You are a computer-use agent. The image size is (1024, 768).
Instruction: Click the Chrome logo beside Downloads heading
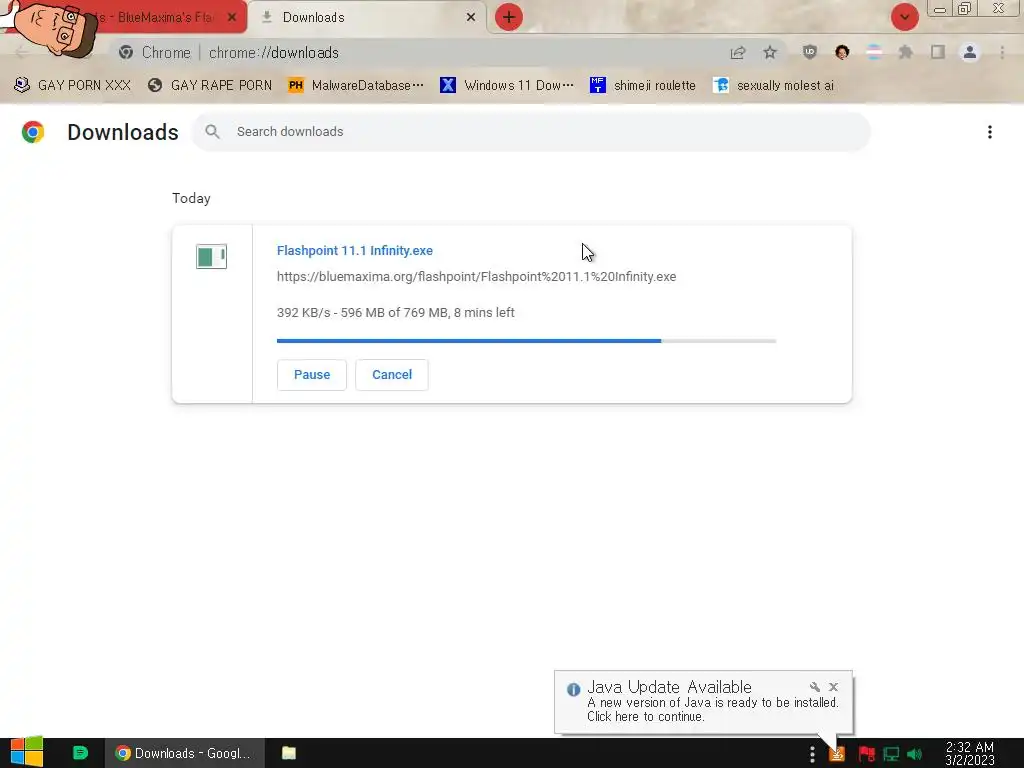tap(33, 132)
